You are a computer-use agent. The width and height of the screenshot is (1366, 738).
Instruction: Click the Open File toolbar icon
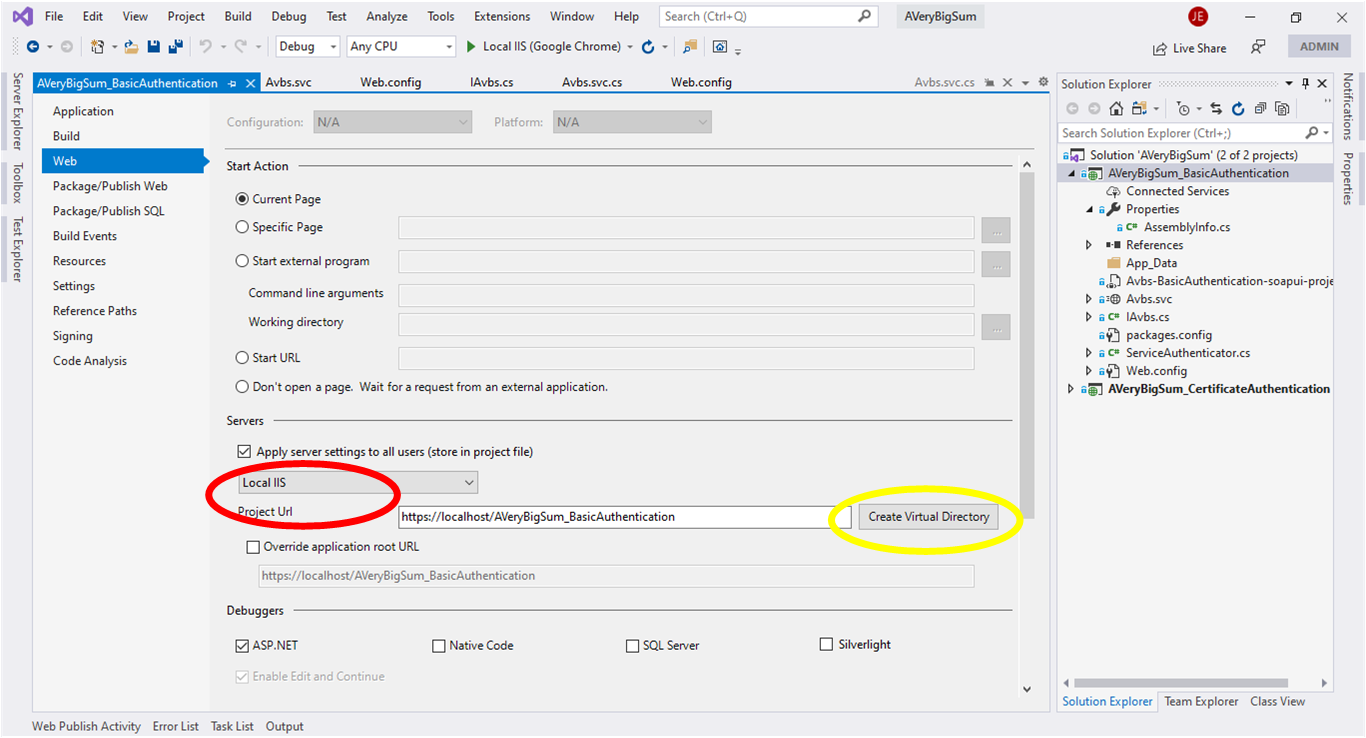pos(131,46)
